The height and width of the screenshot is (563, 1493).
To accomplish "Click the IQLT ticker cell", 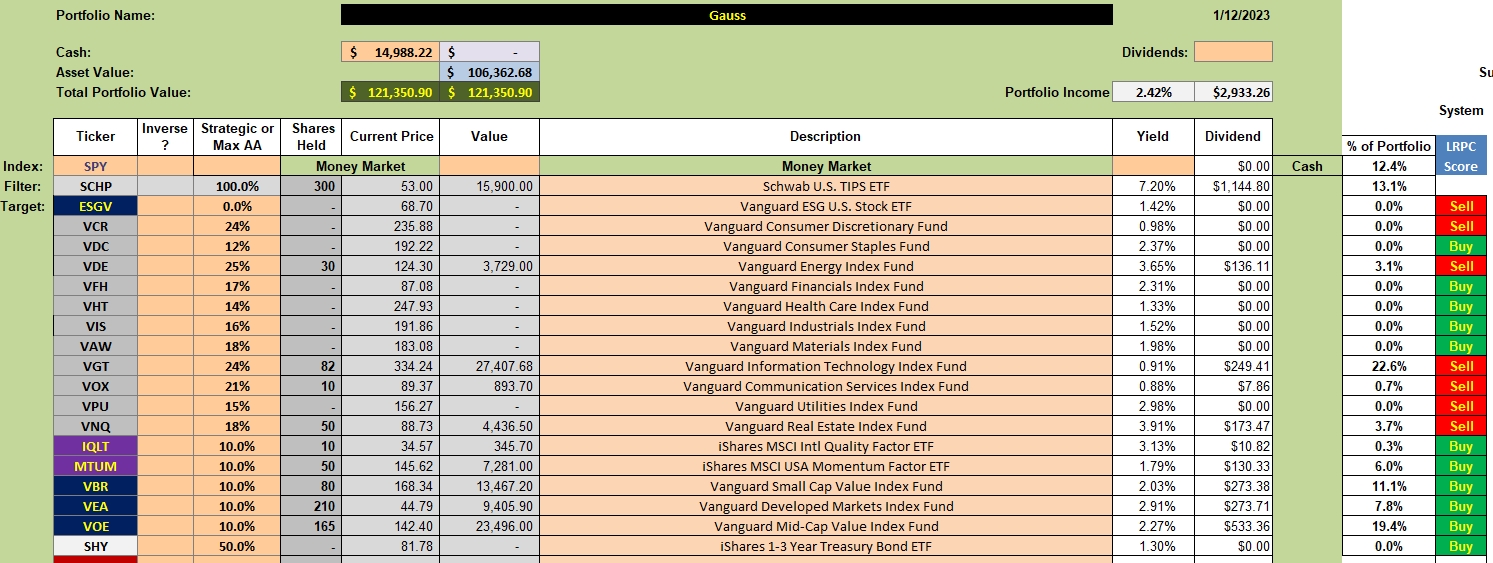I will pos(96,446).
